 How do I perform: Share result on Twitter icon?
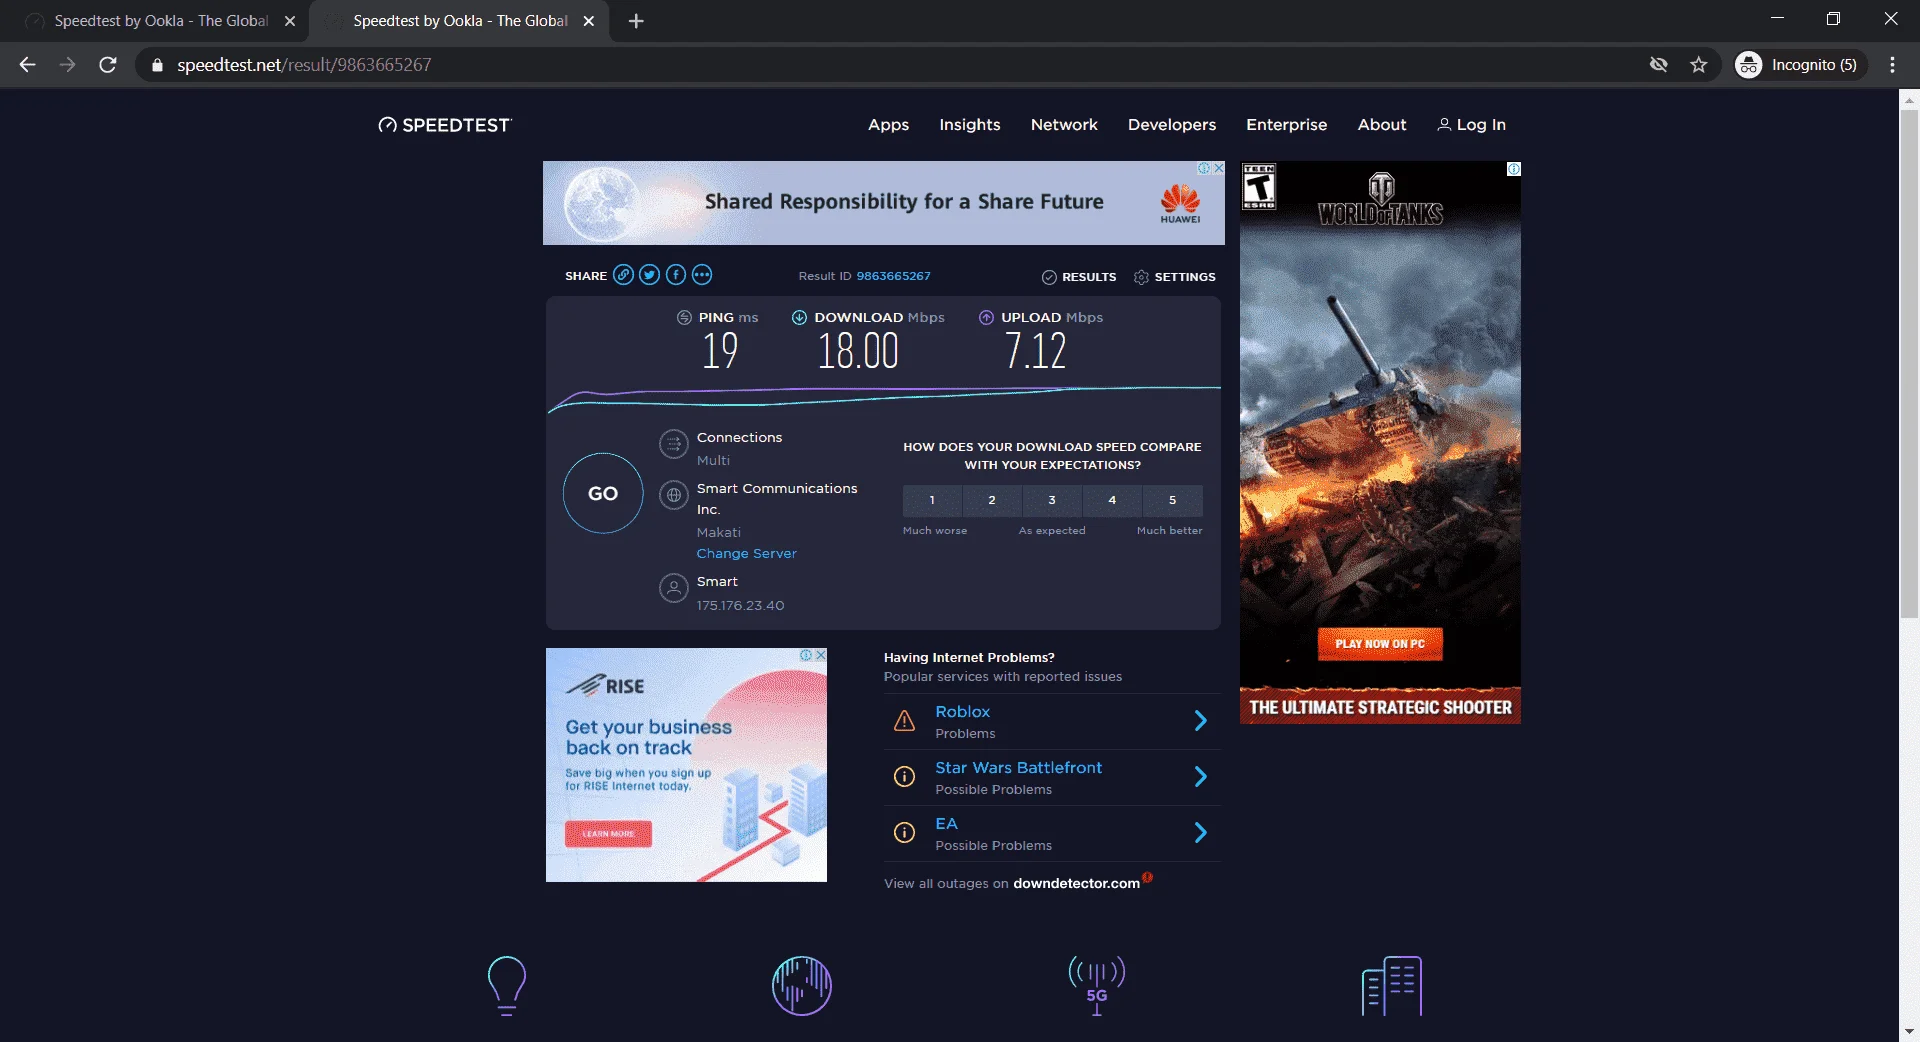click(650, 275)
